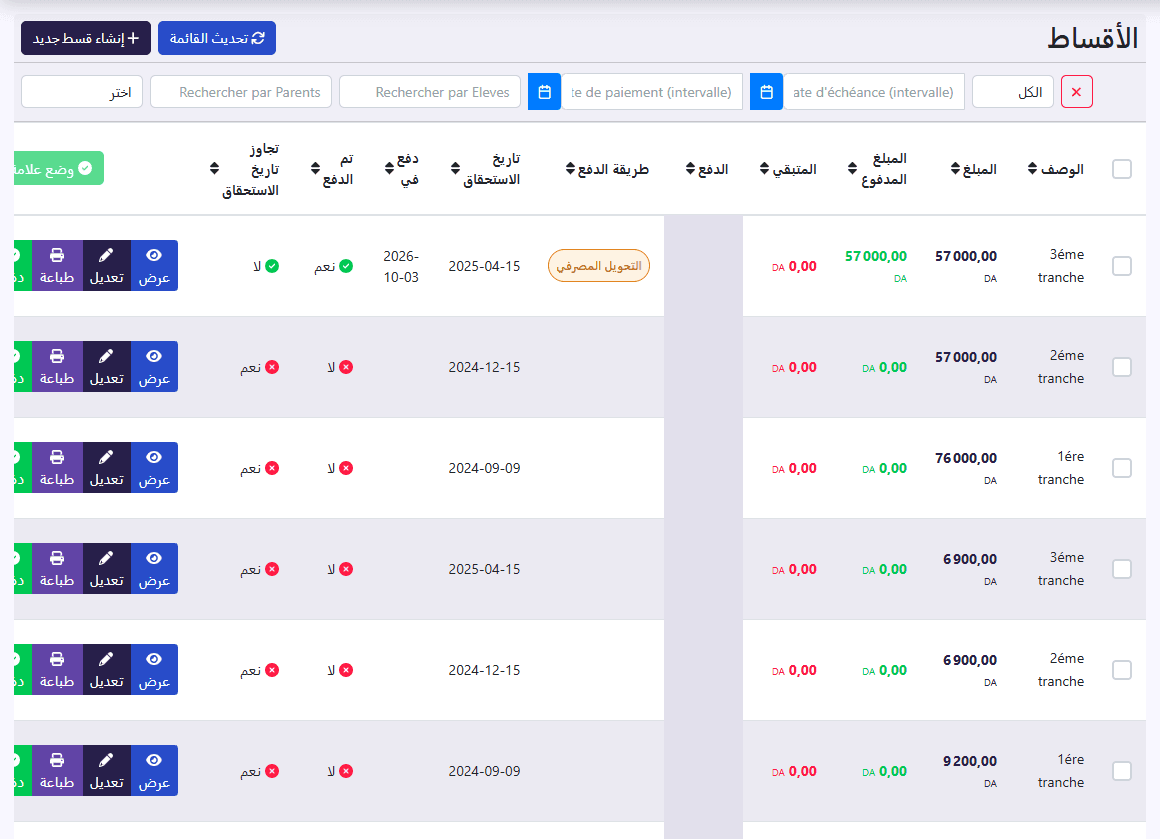
Task: Click the green وضع علامة button
Action: click(58, 169)
